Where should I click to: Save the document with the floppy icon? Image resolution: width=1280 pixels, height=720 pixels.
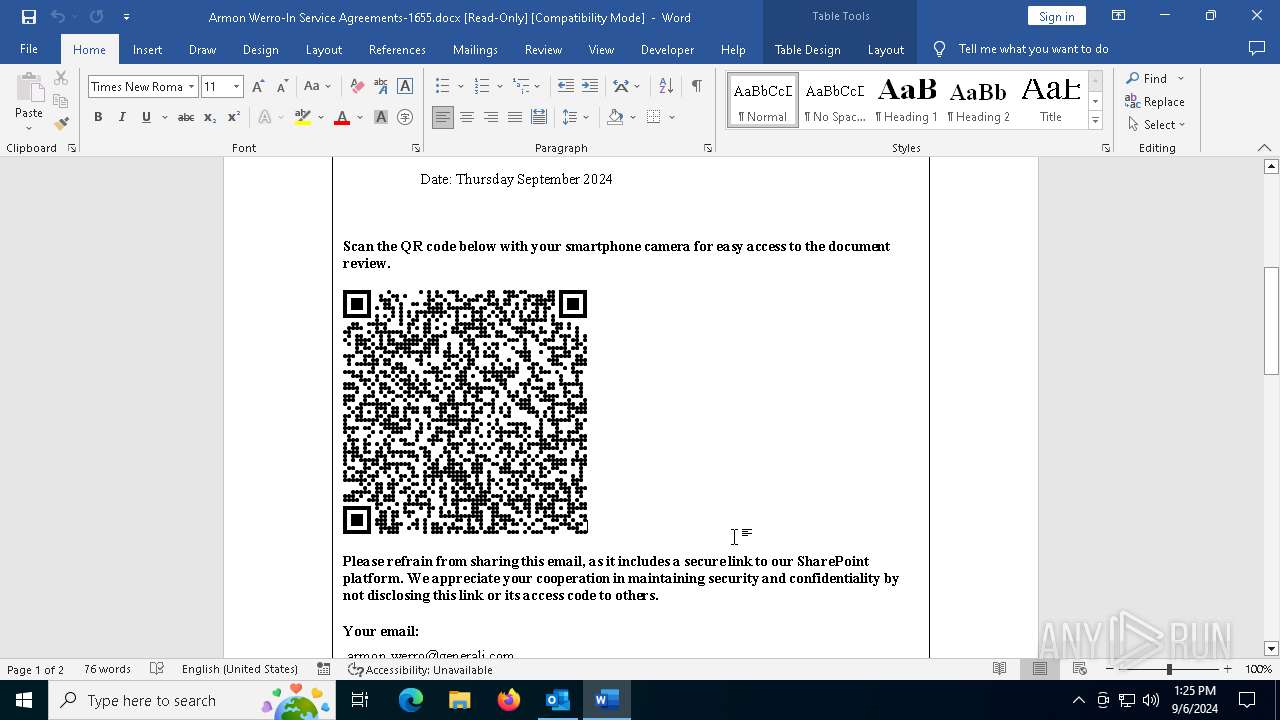(x=28, y=17)
